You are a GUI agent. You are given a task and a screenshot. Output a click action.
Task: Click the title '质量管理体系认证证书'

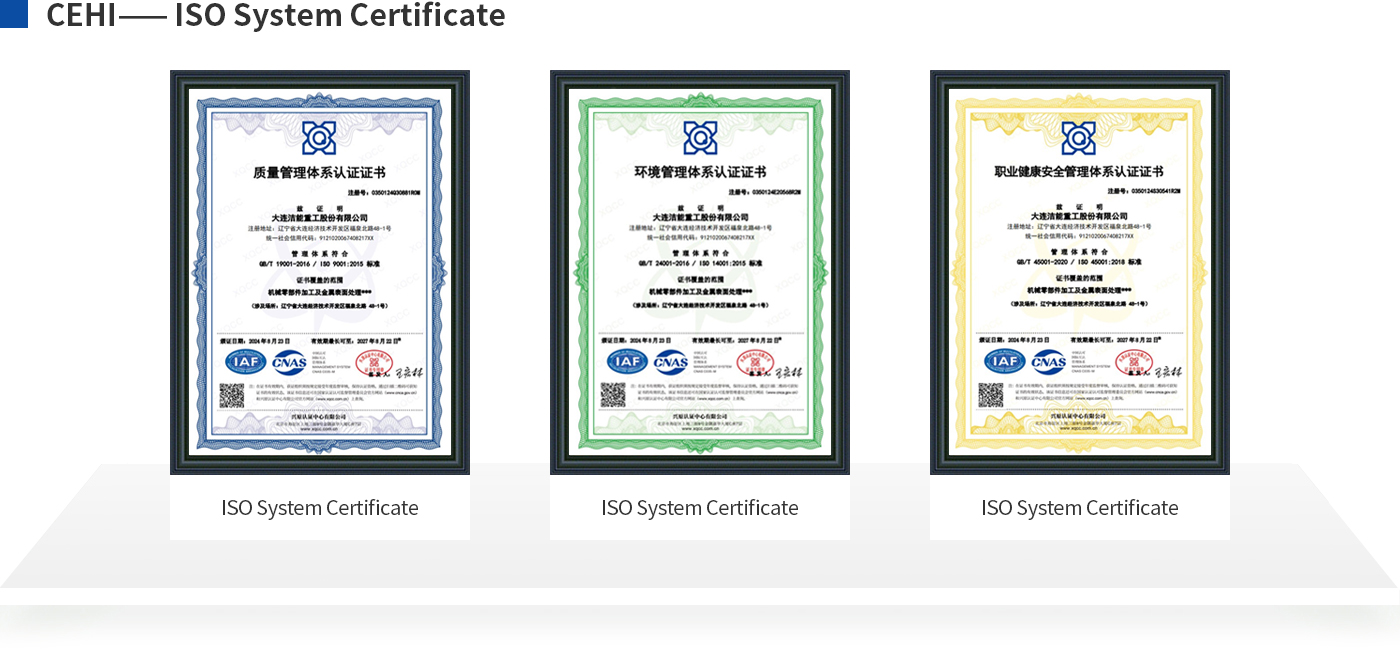click(320, 173)
